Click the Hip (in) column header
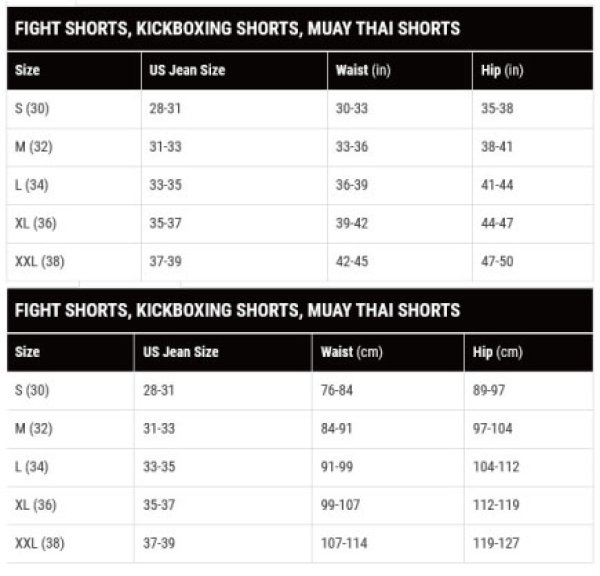 tap(501, 70)
